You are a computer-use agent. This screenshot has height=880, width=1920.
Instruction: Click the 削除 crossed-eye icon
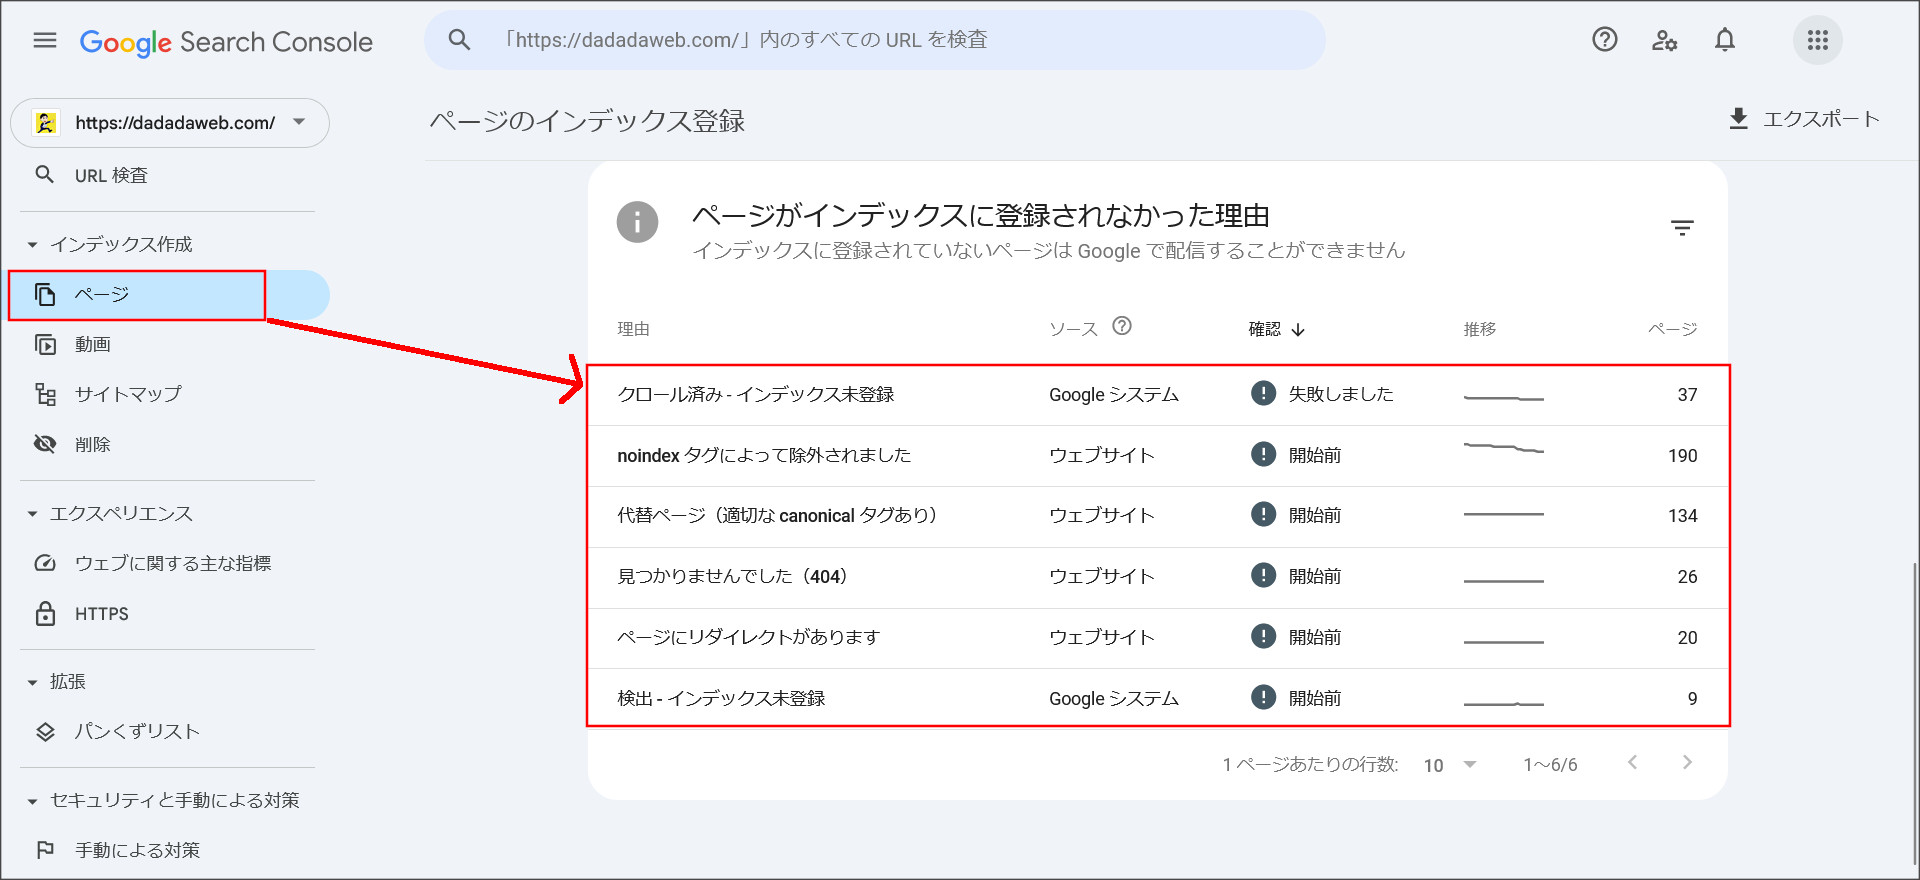pyautogui.click(x=45, y=444)
